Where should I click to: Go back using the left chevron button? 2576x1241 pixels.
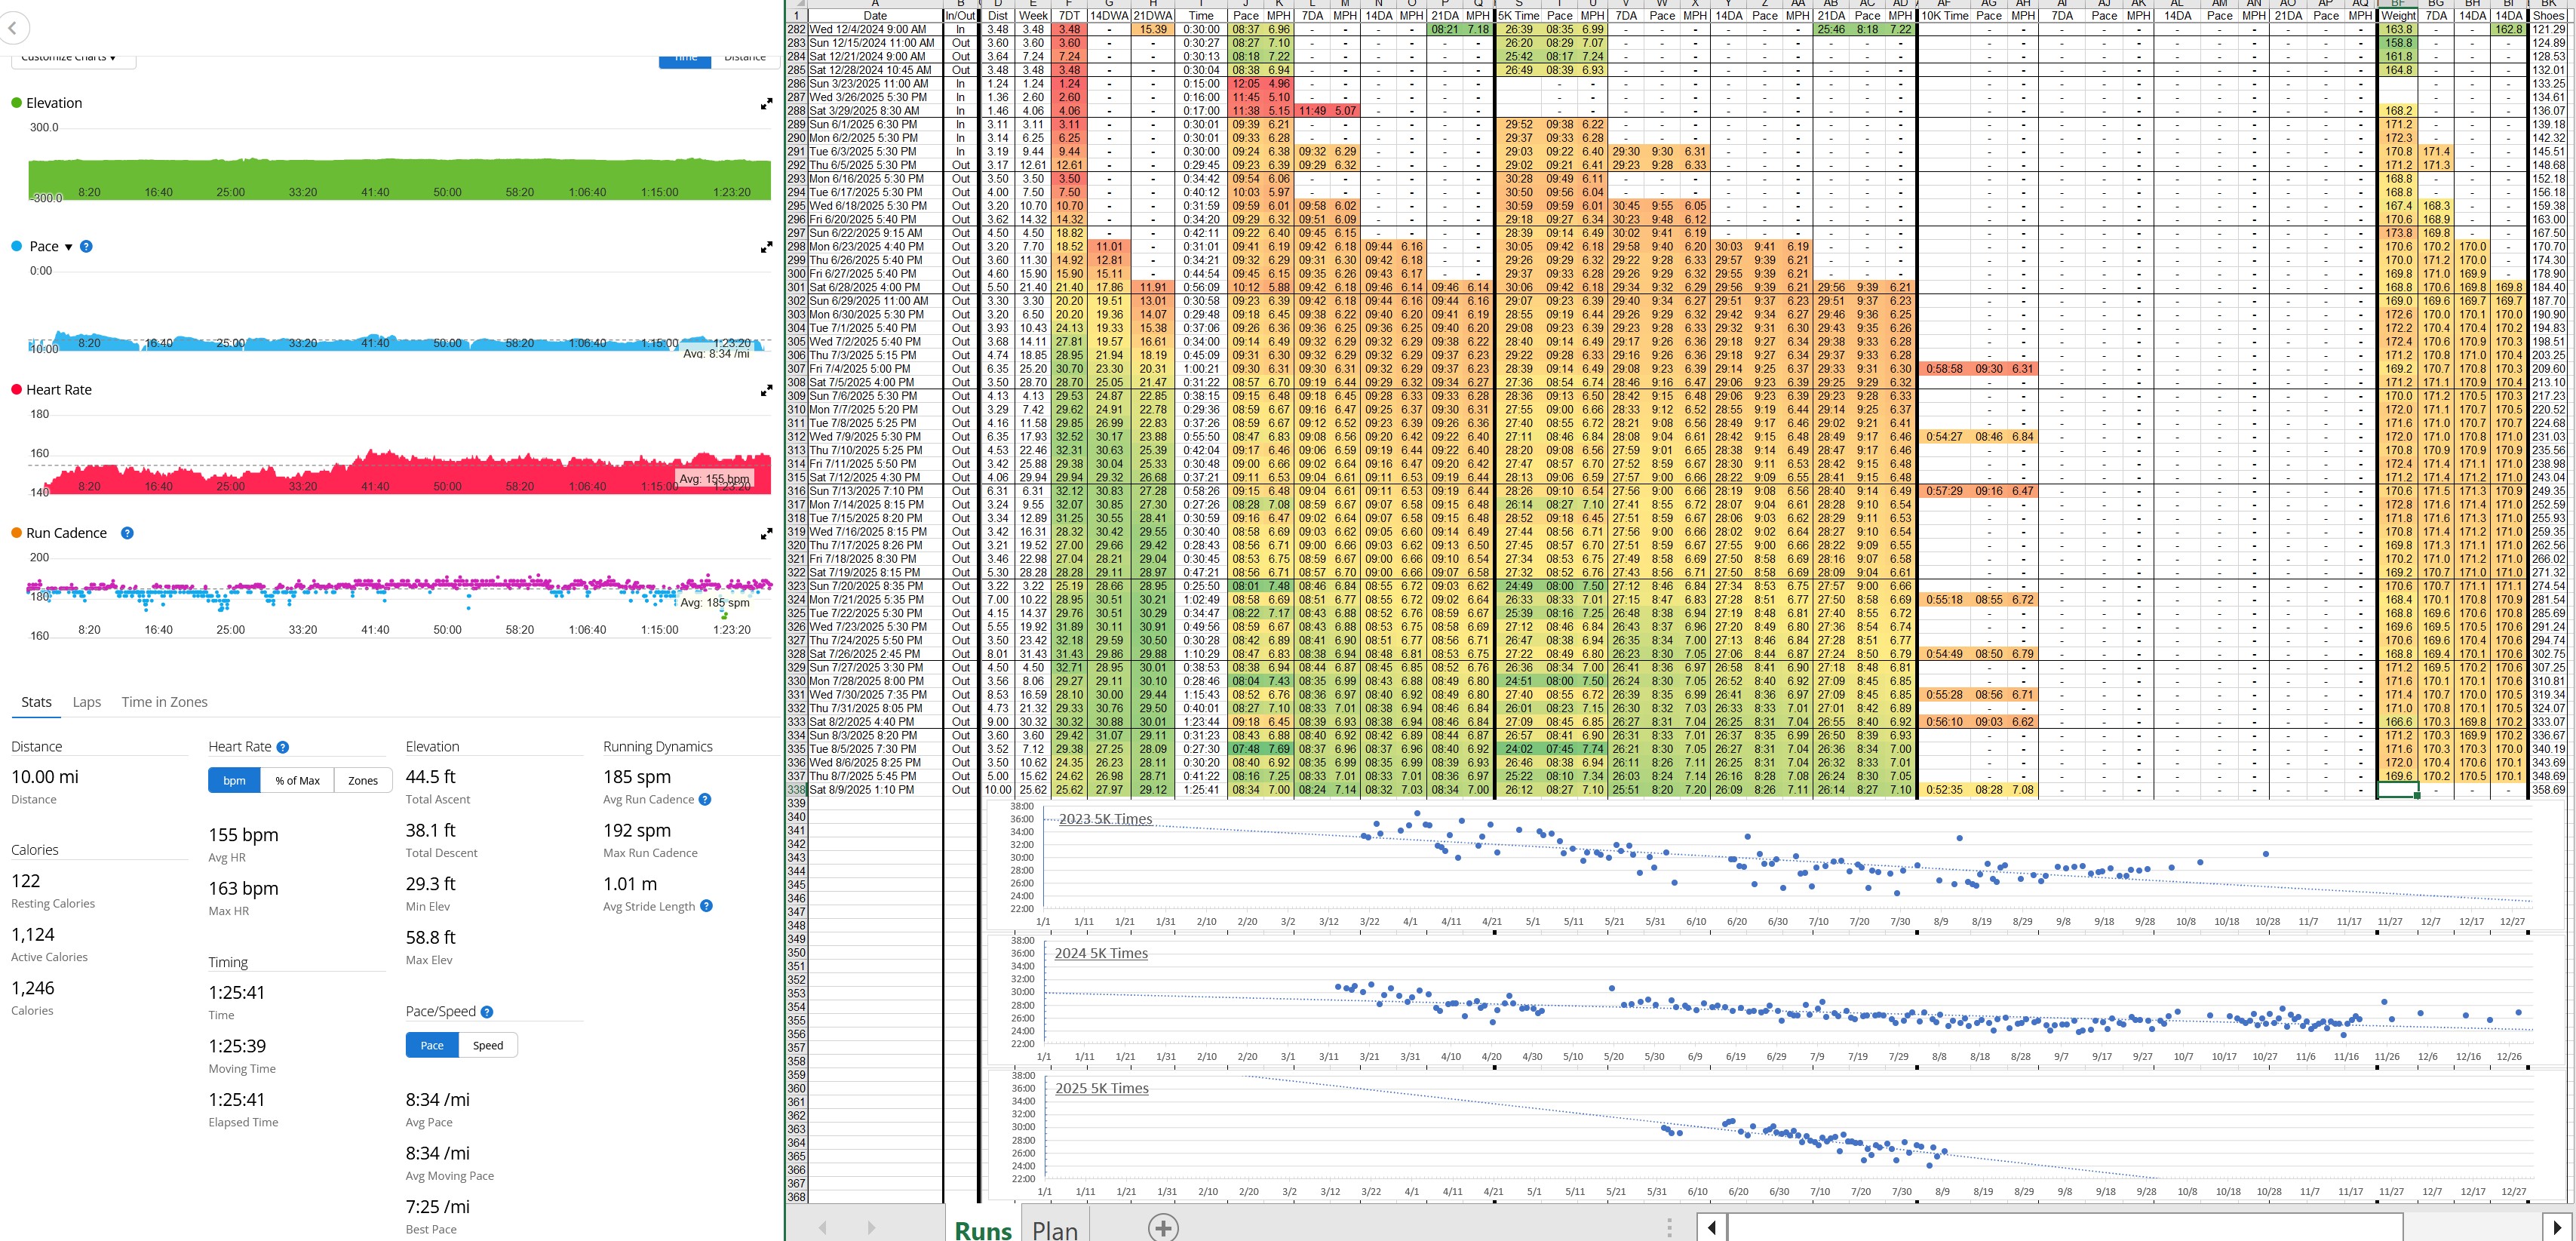(x=12, y=28)
